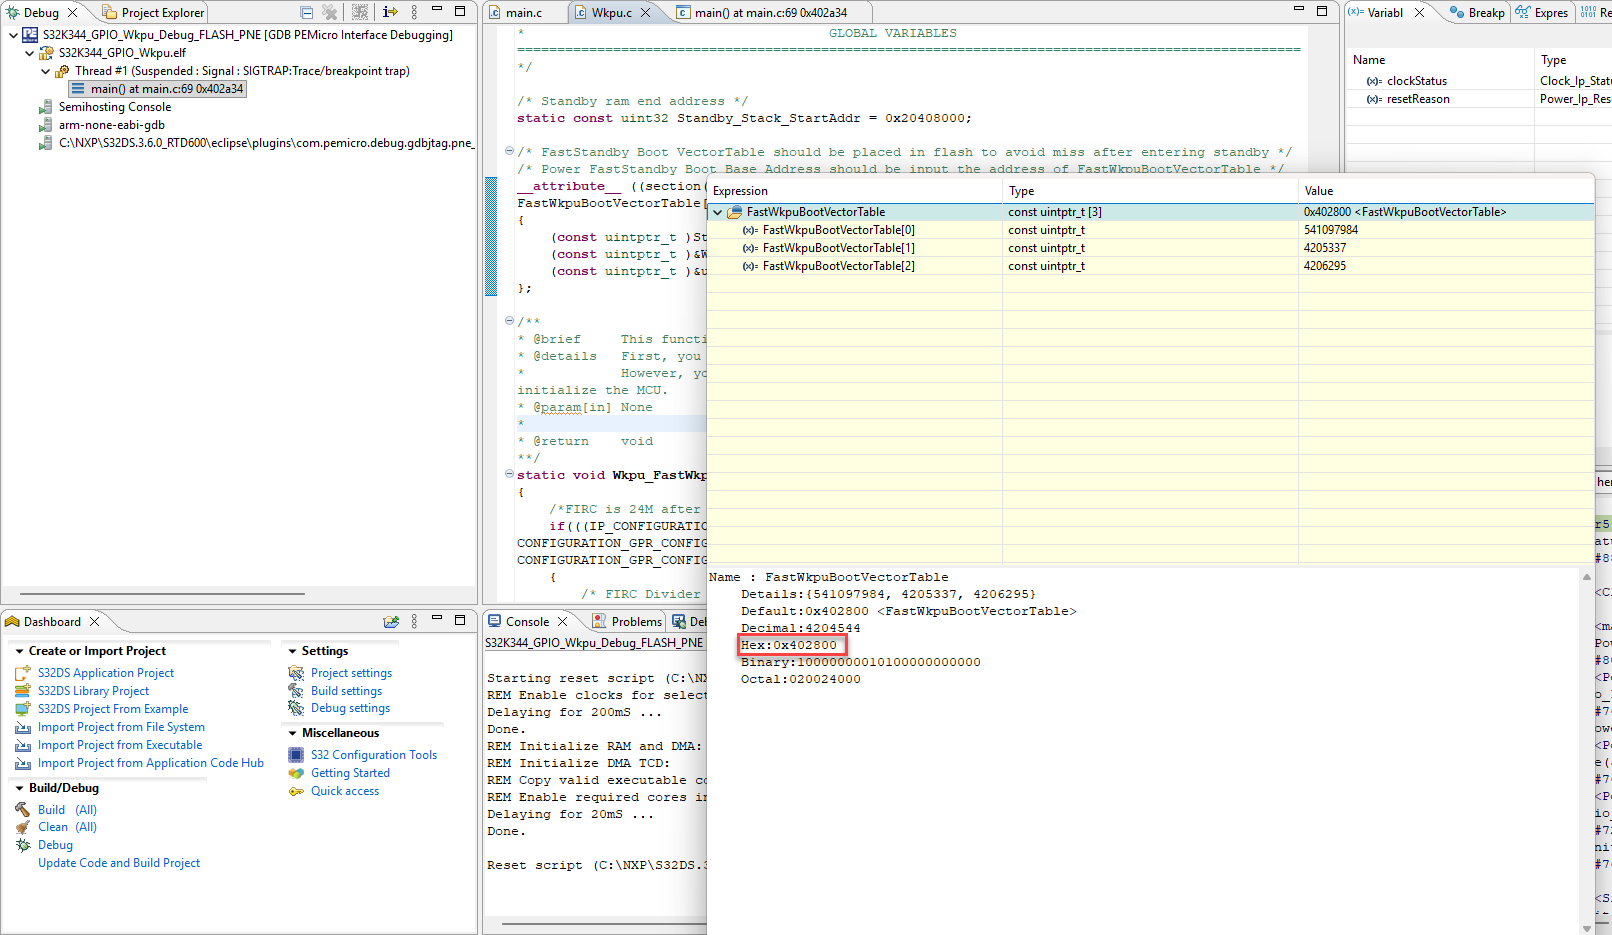
Task: Open the Problems tab
Action: pos(627,621)
